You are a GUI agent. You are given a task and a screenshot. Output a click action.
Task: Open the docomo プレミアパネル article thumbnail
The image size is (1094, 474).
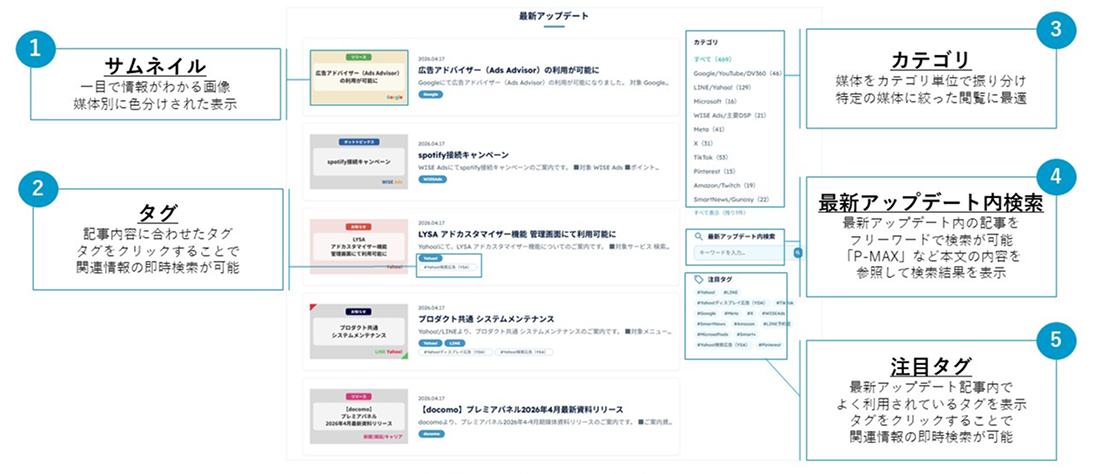click(x=359, y=417)
